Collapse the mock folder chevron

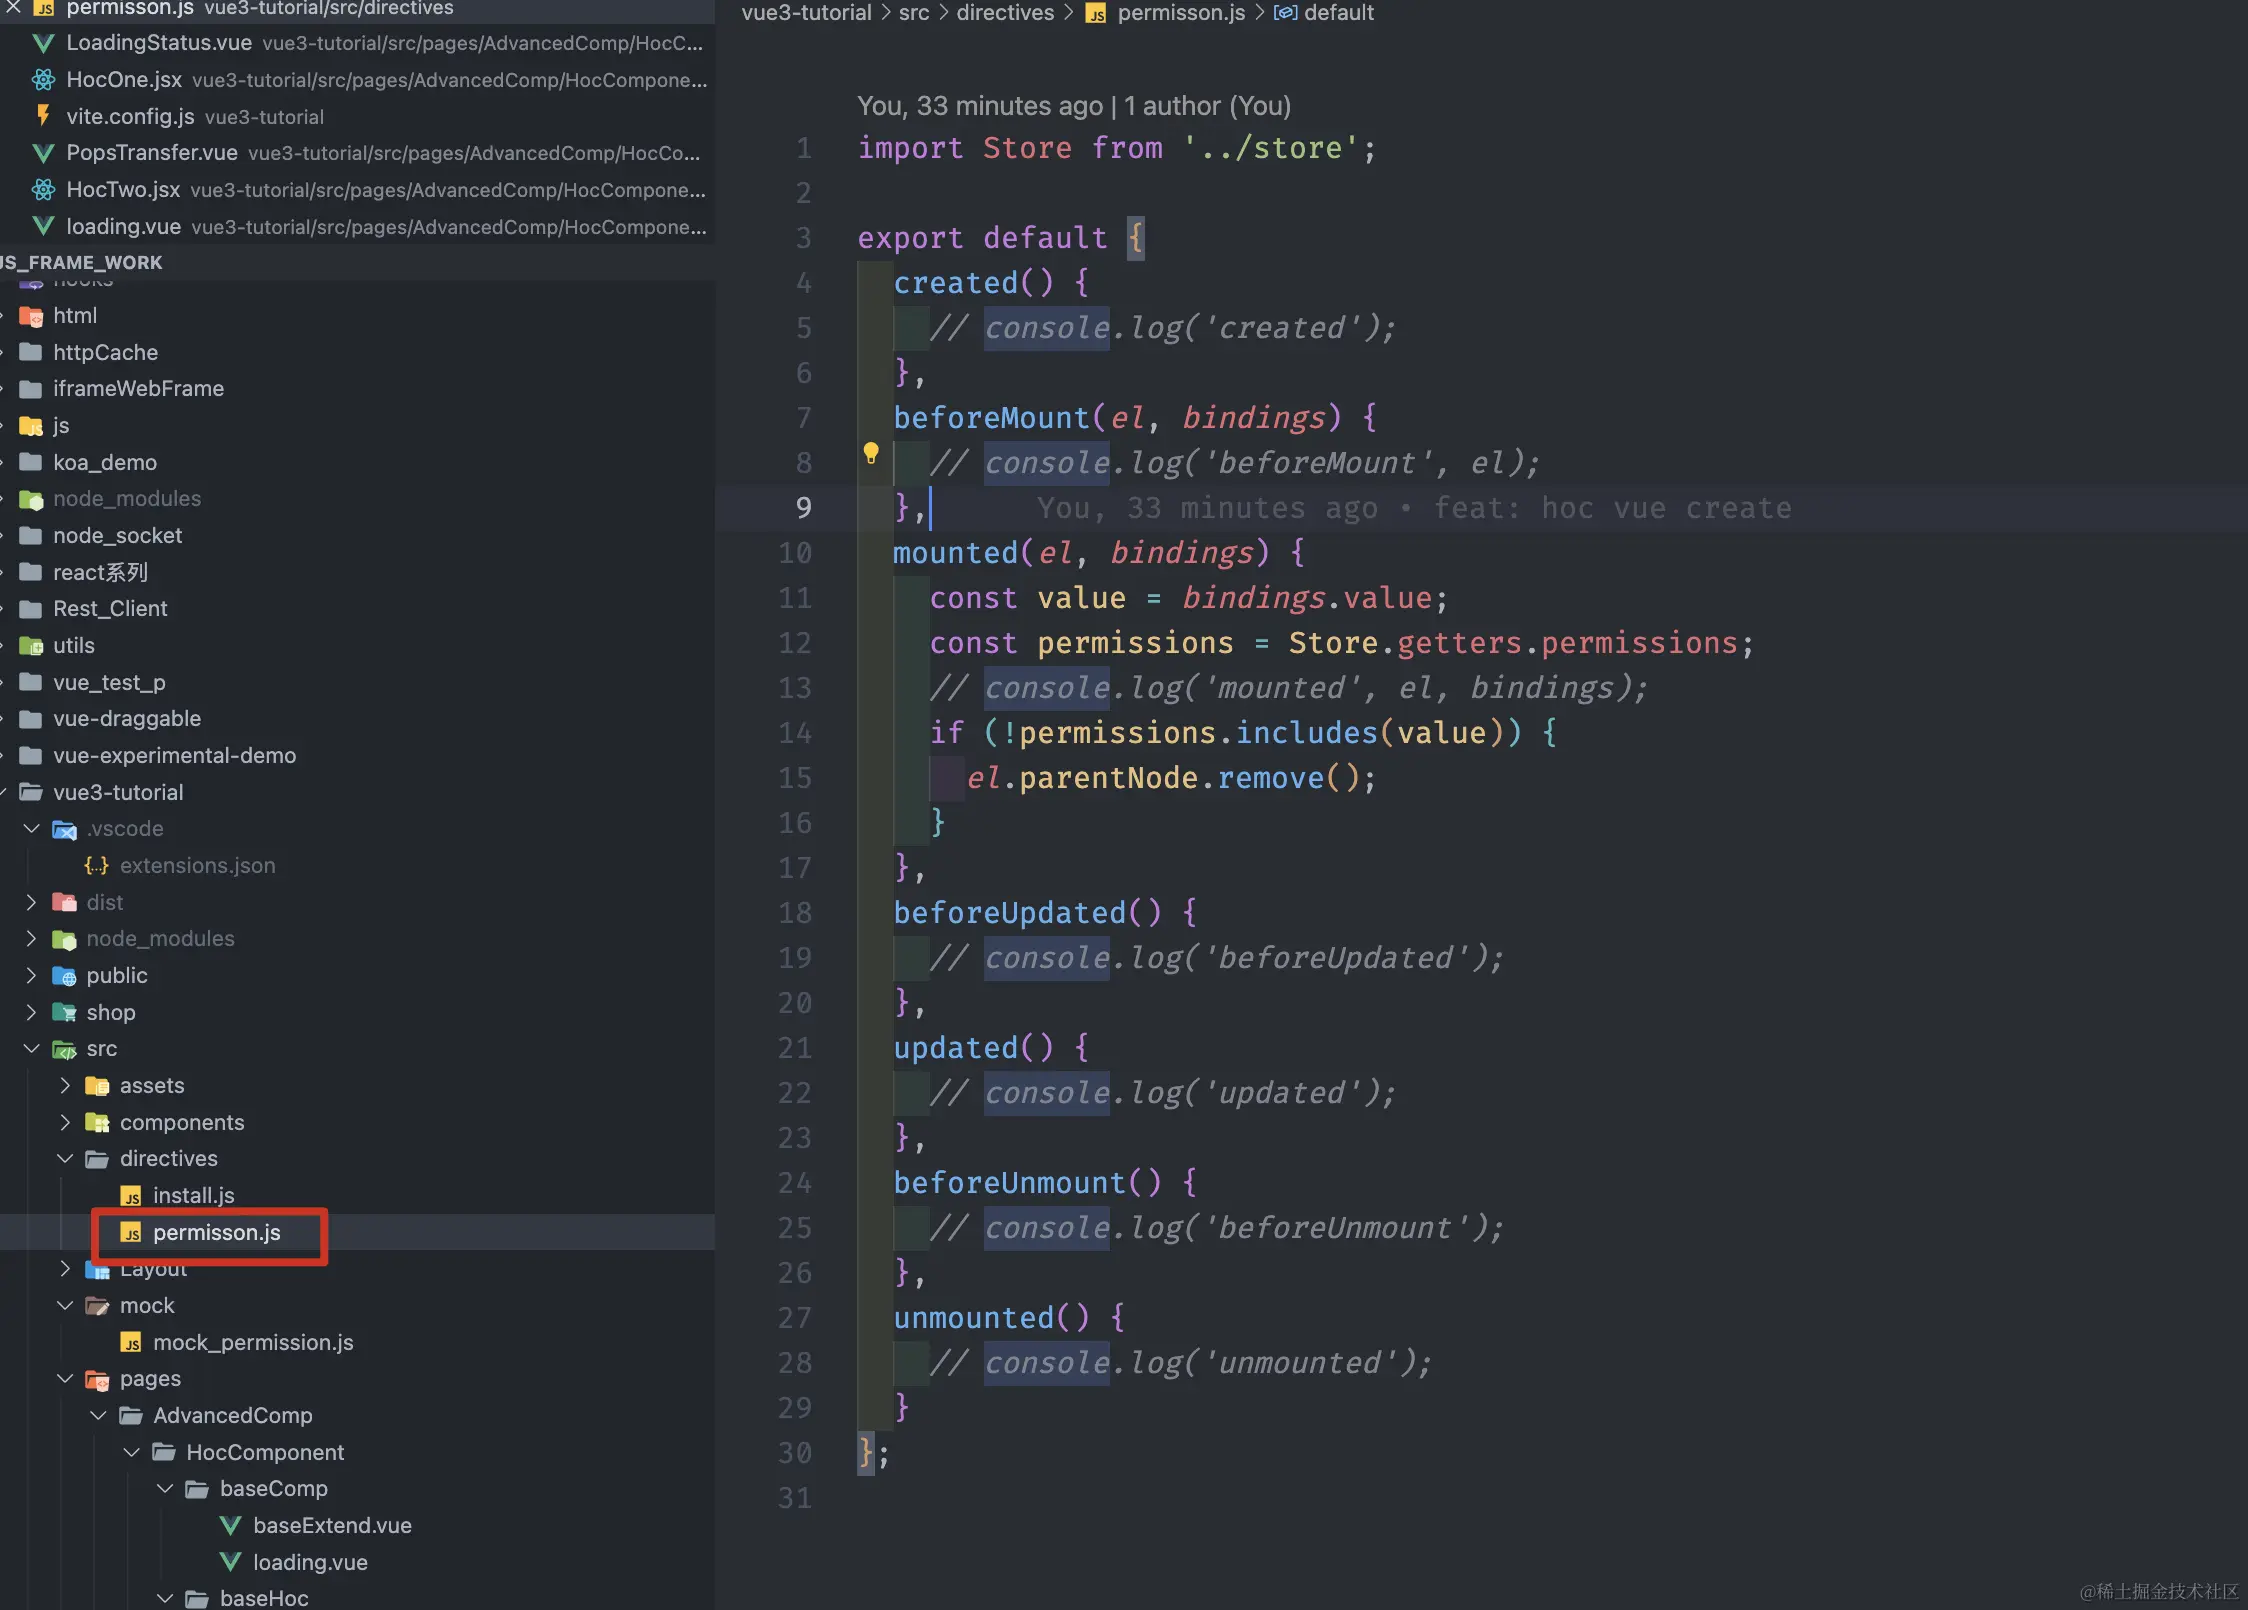[x=65, y=1306]
